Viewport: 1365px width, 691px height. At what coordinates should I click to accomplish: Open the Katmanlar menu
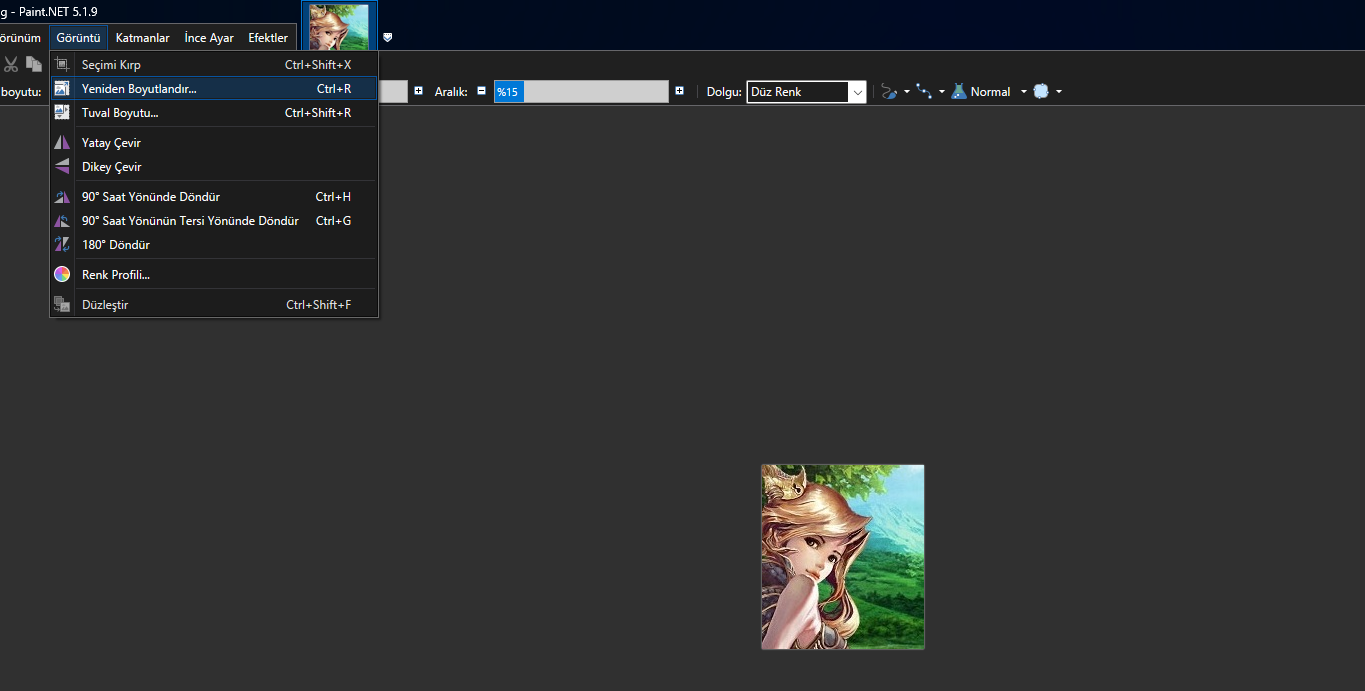[x=142, y=37]
